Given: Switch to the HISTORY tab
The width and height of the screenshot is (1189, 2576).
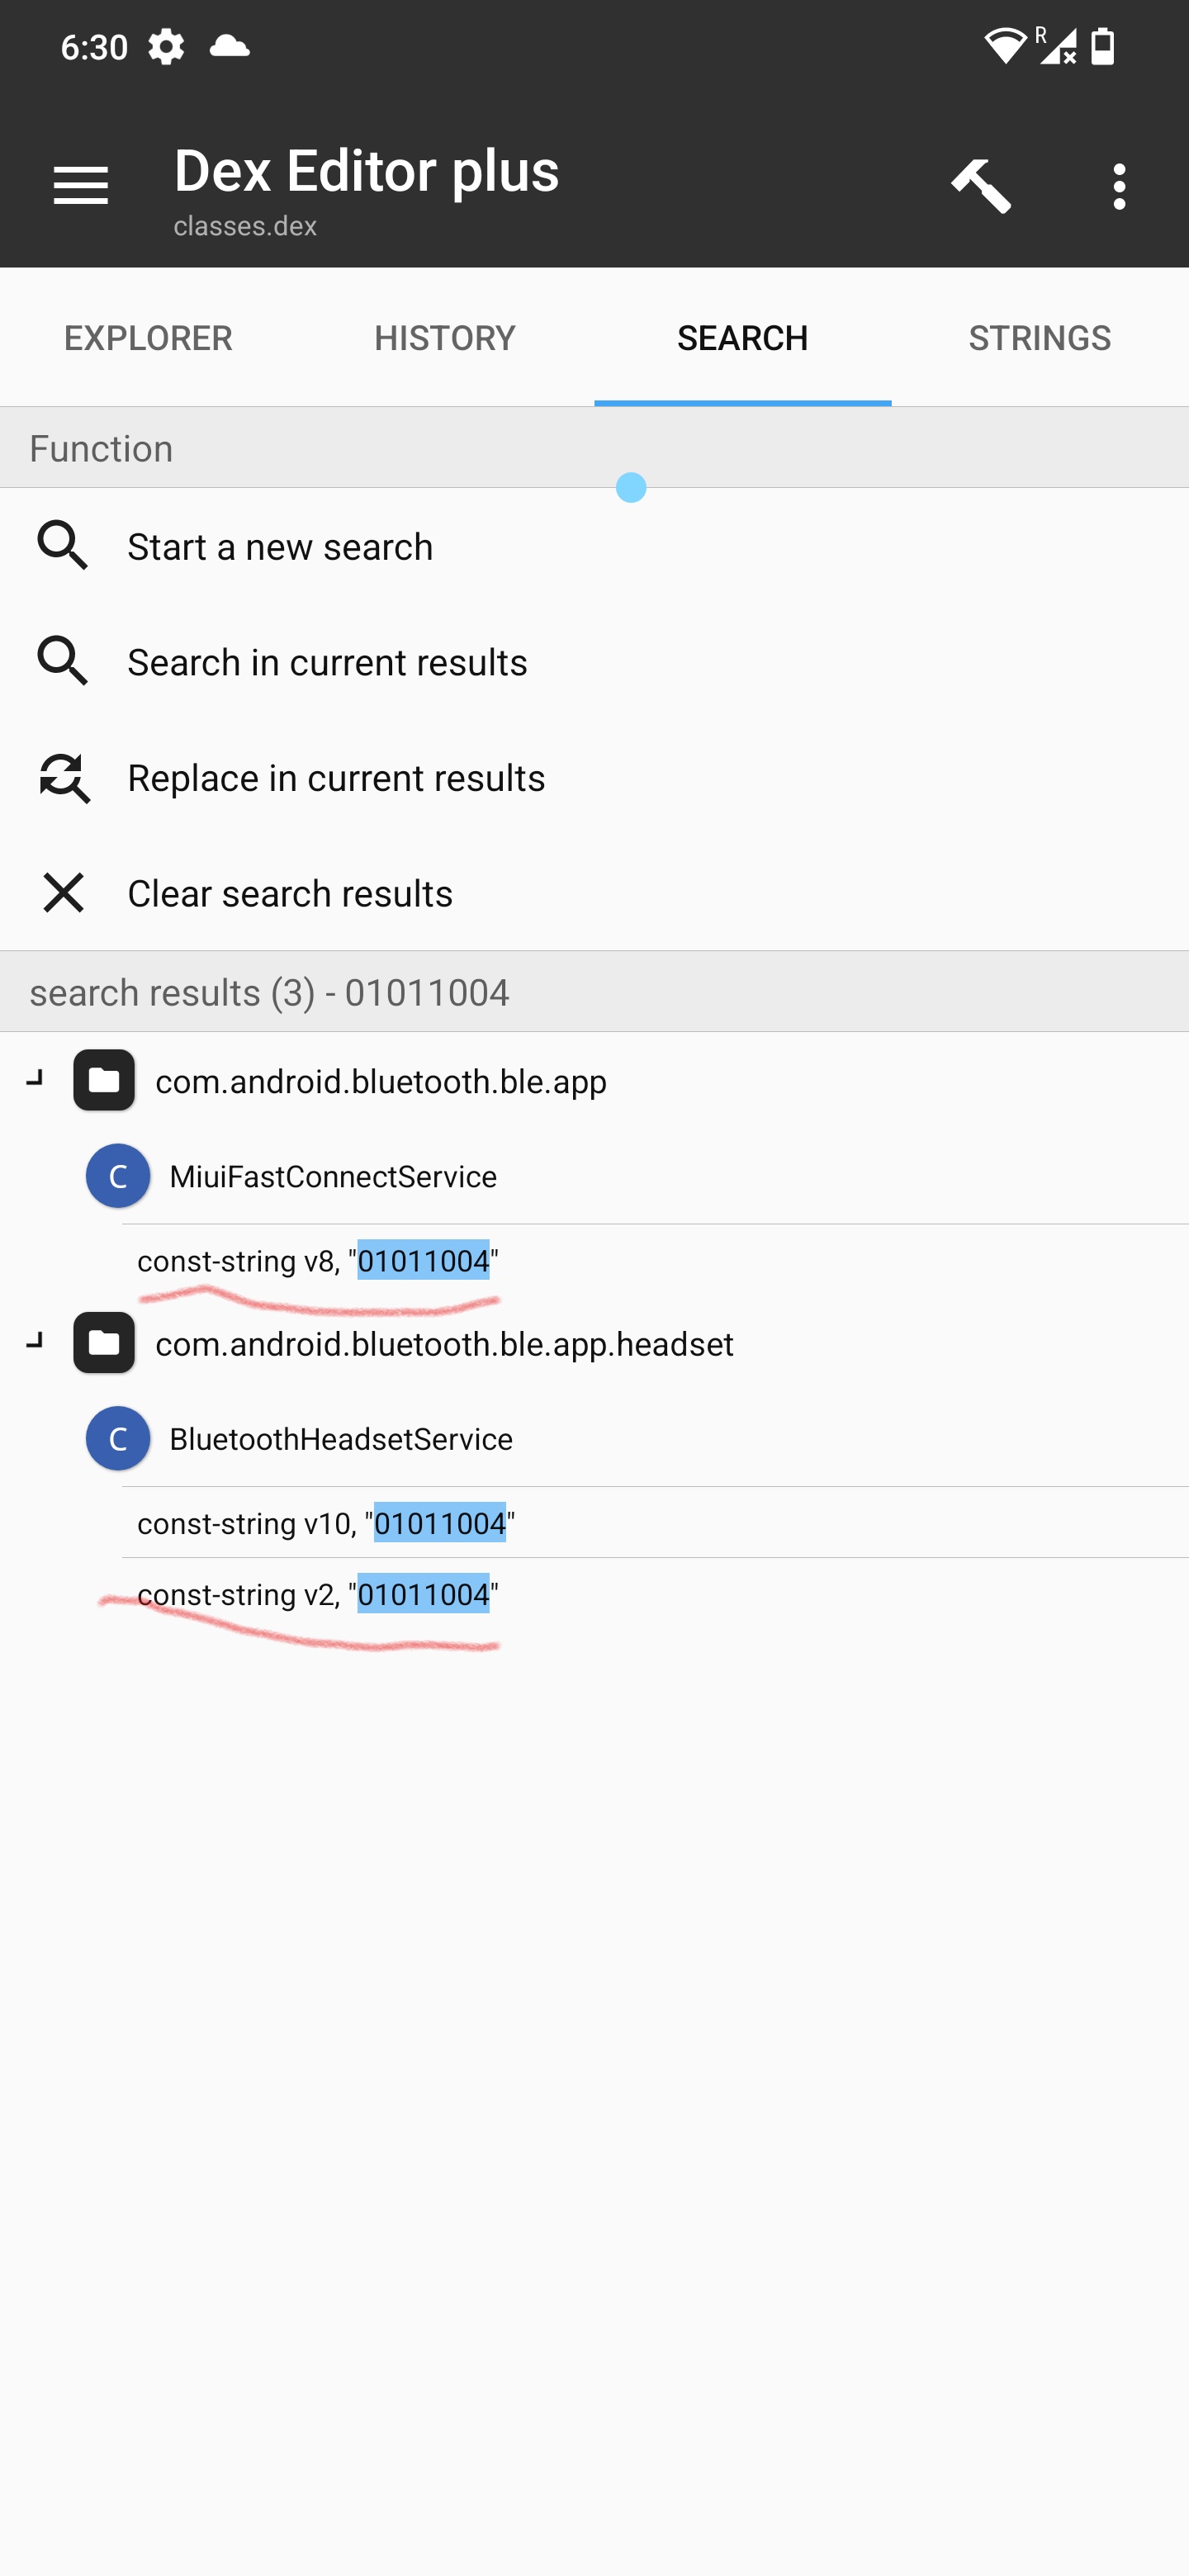Looking at the screenshot, I should 445,338.
